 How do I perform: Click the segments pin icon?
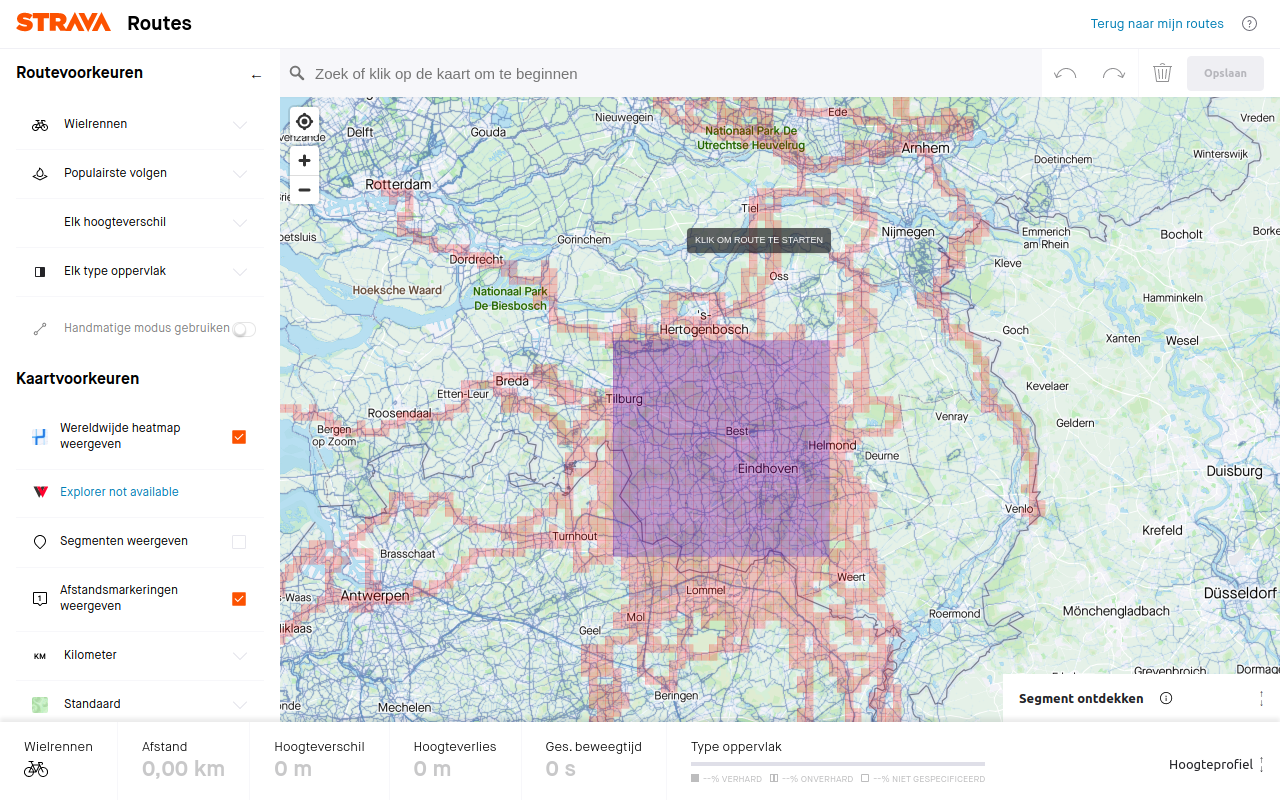coord(40,542)
